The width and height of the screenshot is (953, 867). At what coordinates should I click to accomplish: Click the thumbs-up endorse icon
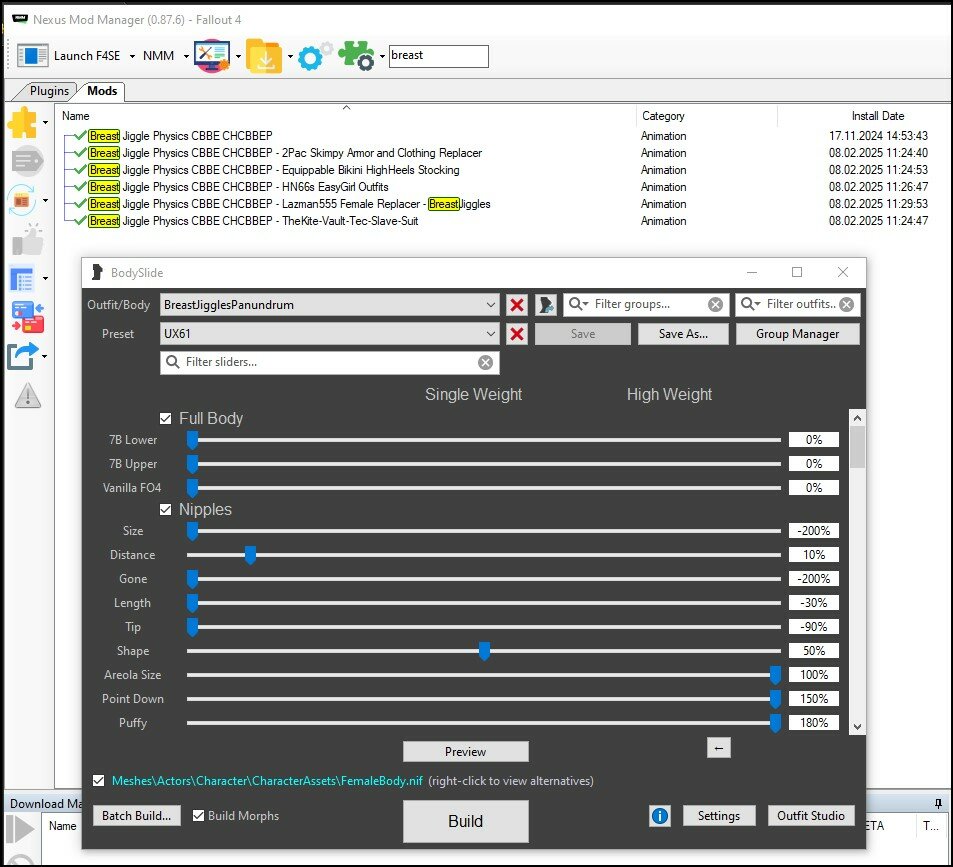(27, 239)
